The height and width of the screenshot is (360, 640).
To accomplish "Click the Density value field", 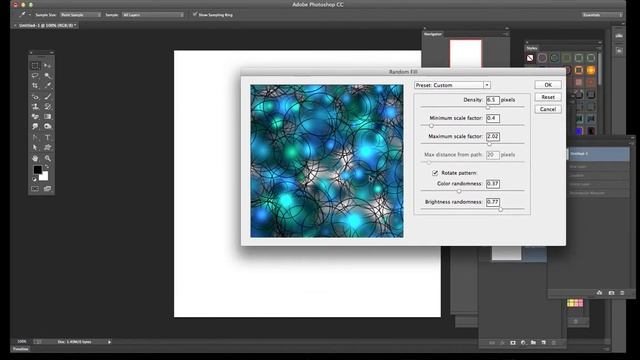I will pyautogui.click(x=493, y=100).
